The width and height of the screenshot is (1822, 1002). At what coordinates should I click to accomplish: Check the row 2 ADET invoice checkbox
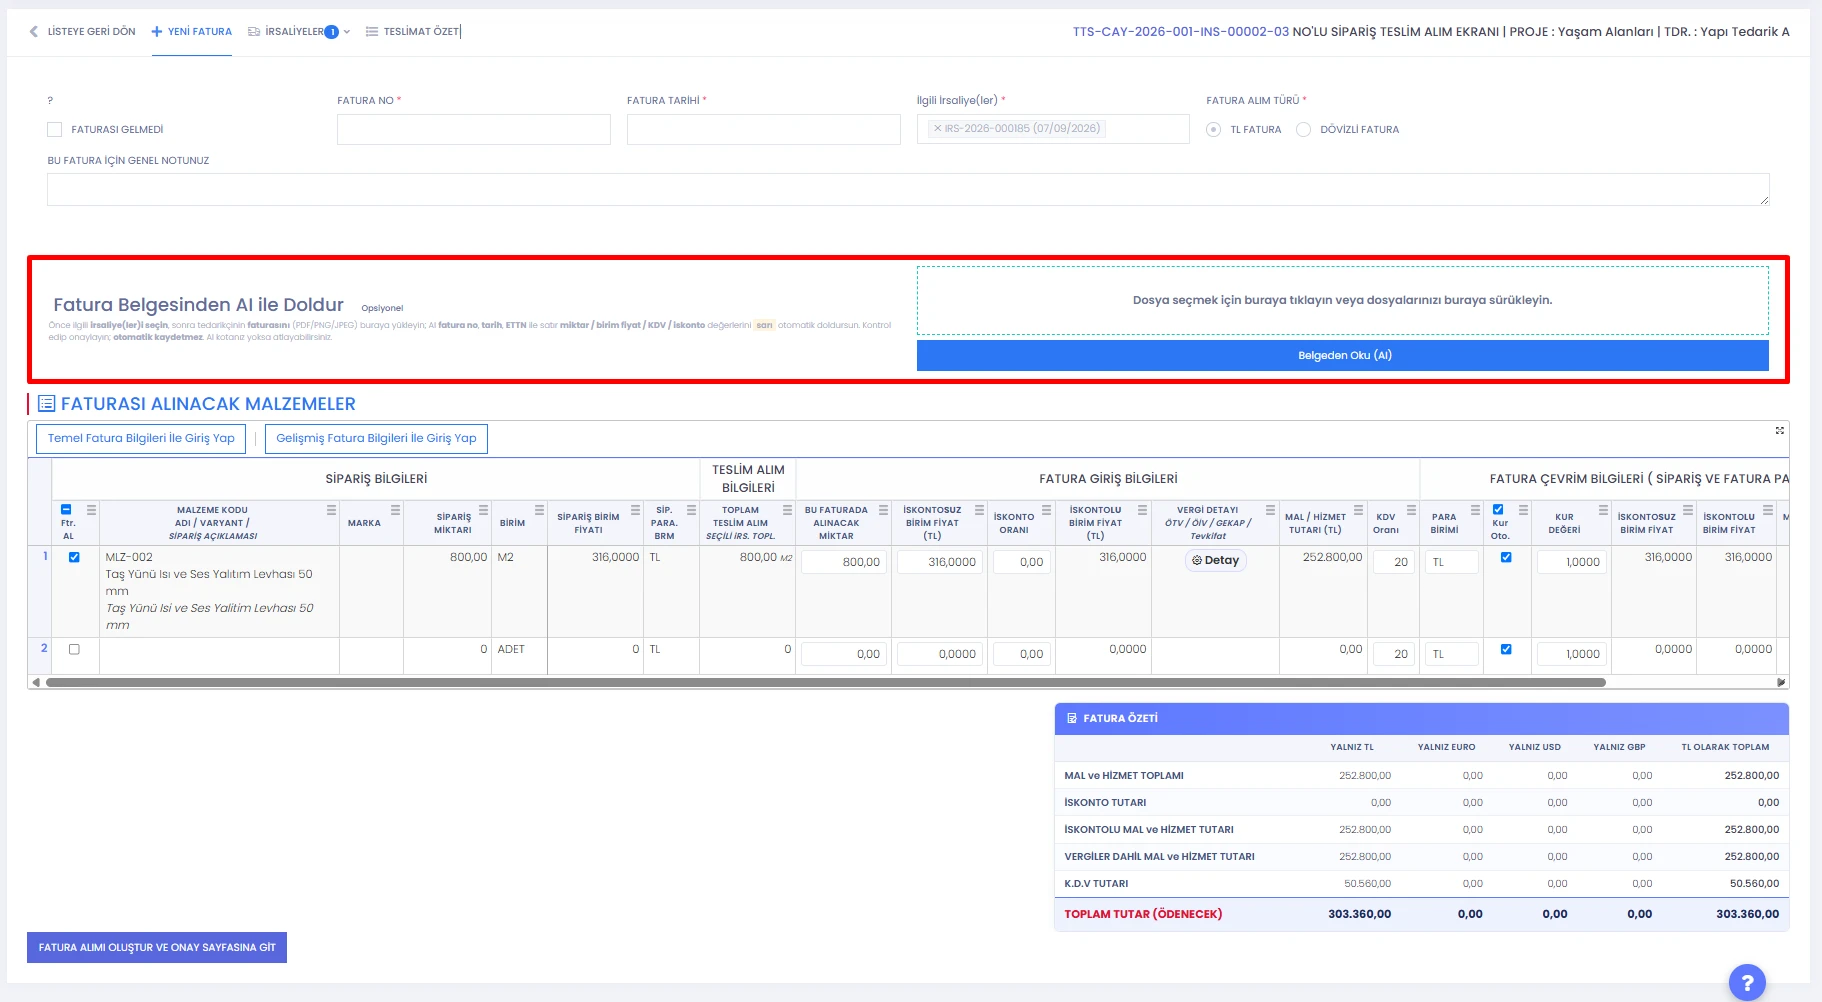74,649
